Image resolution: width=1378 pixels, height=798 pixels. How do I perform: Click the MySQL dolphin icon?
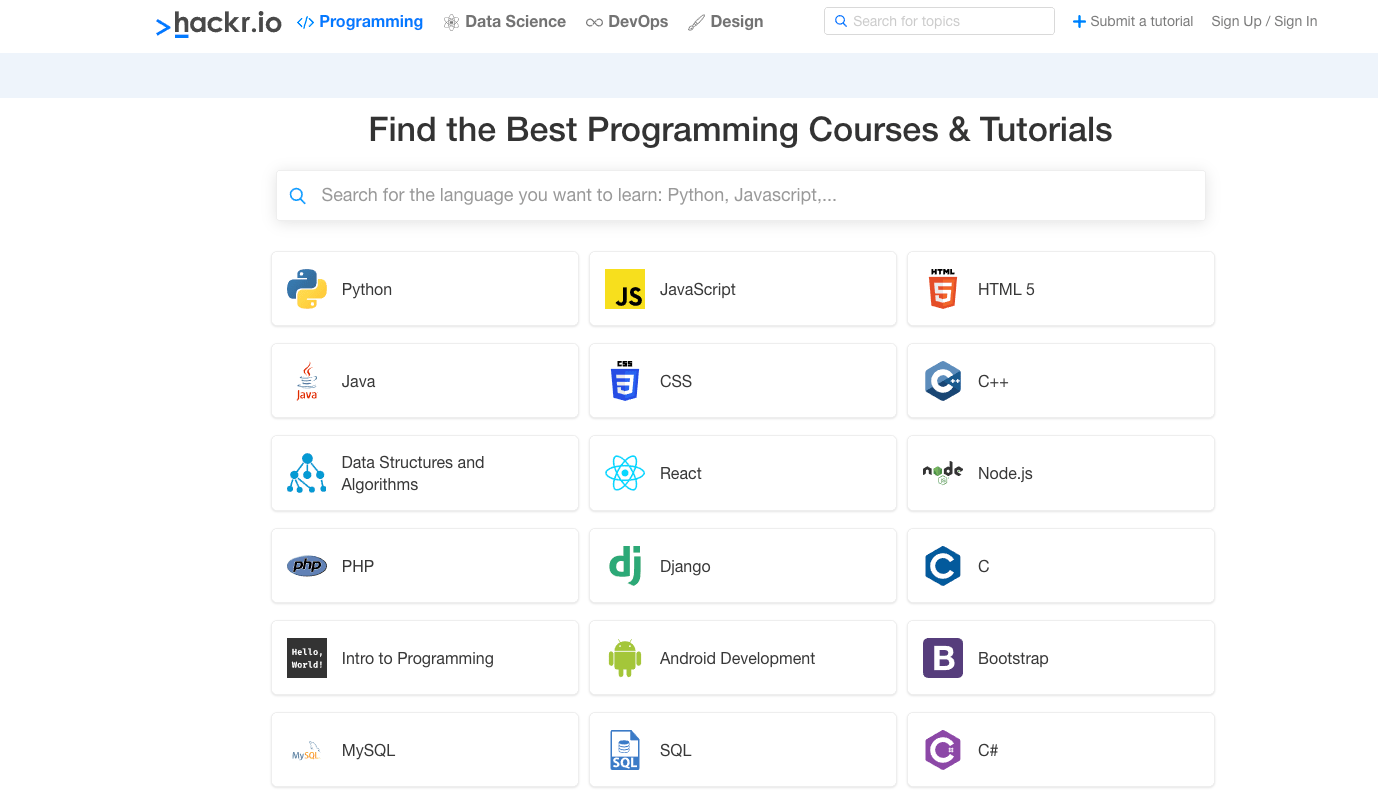coord(307,751)
